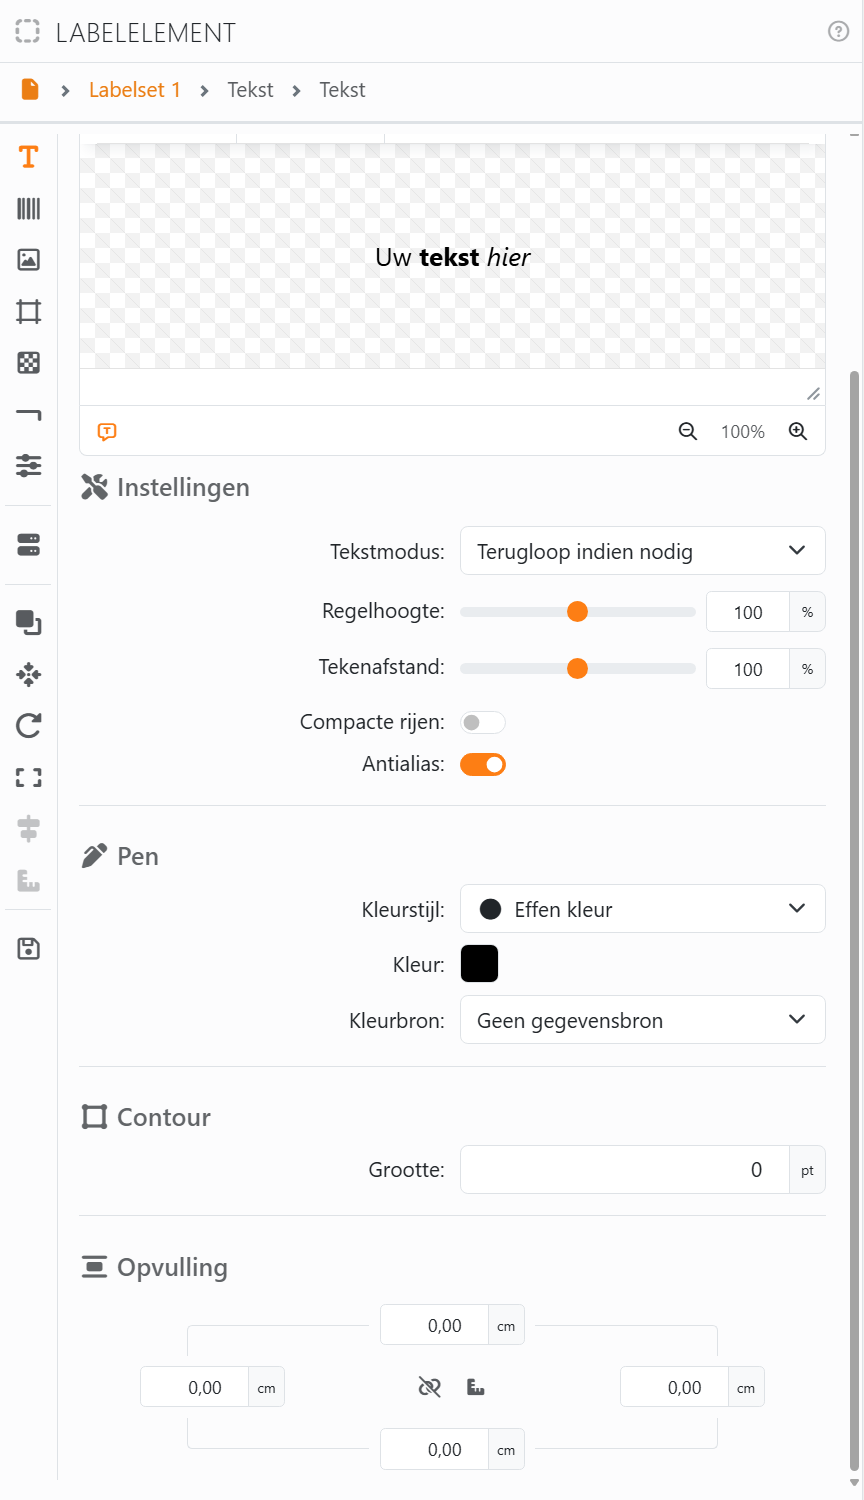Click the layer order icon in sidebar

click(29, 622)
